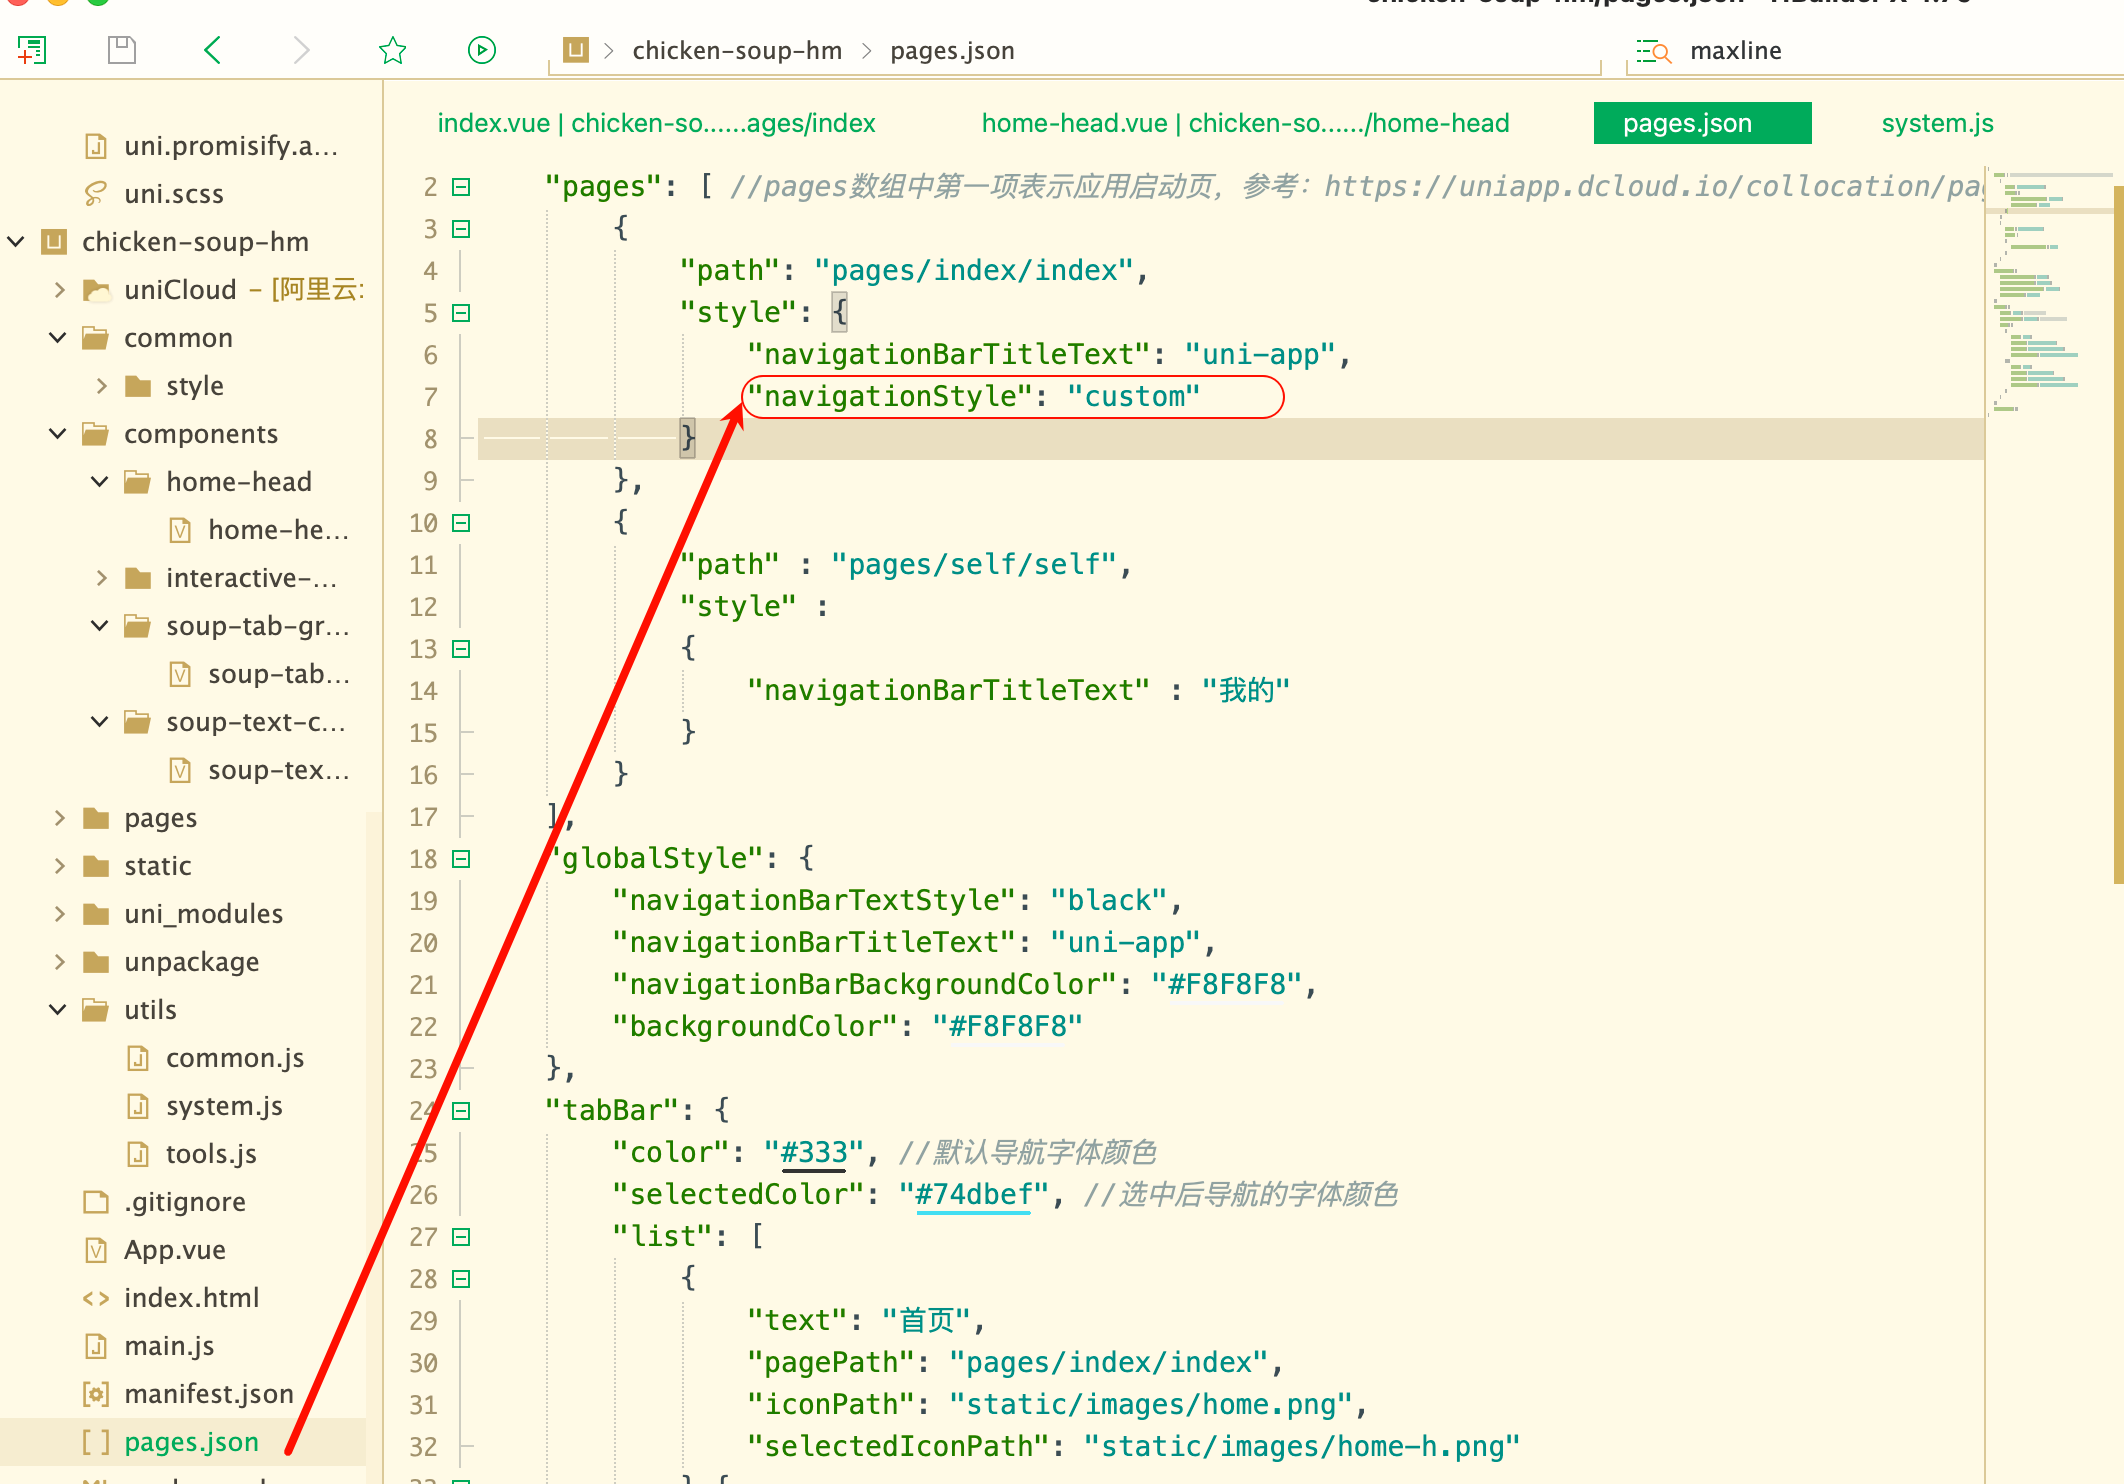Open the App.vue file

pyautogui.click(x=174, y=1250)
